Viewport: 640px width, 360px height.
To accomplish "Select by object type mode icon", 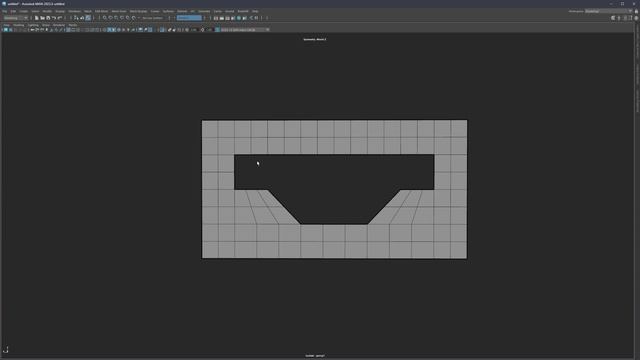I will click(x=82, y=18).
